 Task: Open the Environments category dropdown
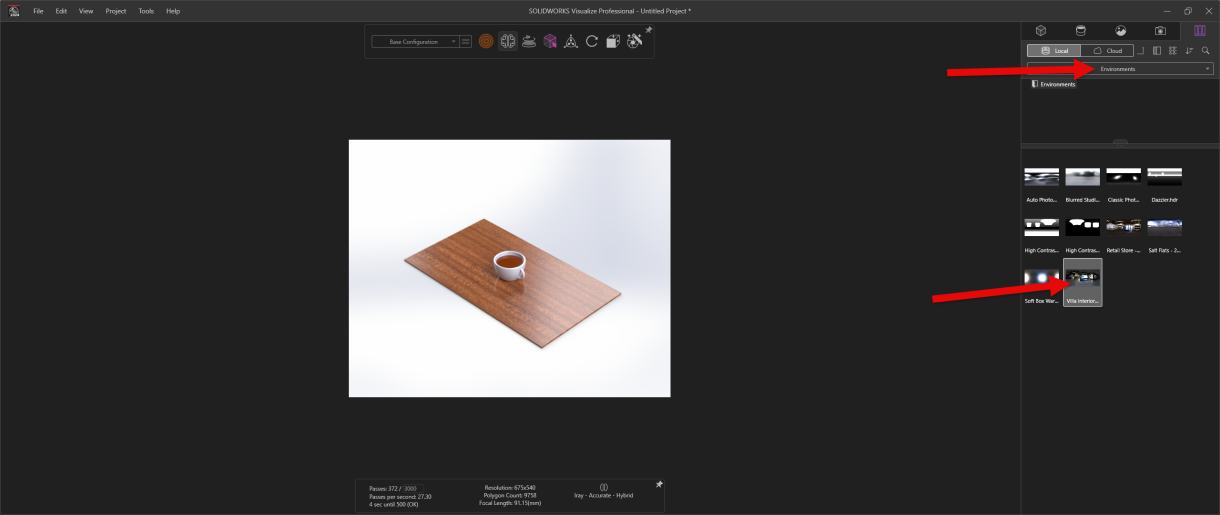[x=1120, y=69]
